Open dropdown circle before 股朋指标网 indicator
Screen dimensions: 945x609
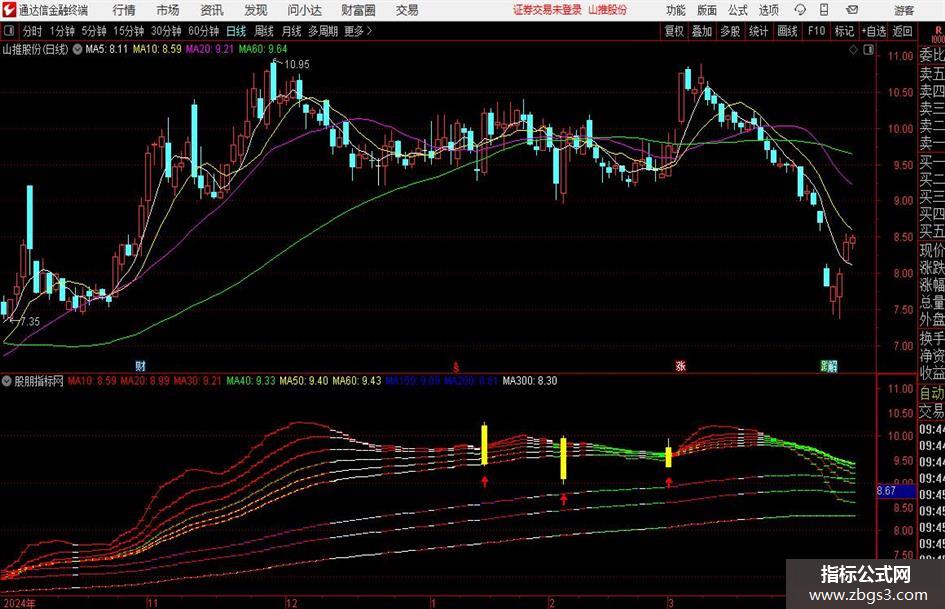click(7, 381)
